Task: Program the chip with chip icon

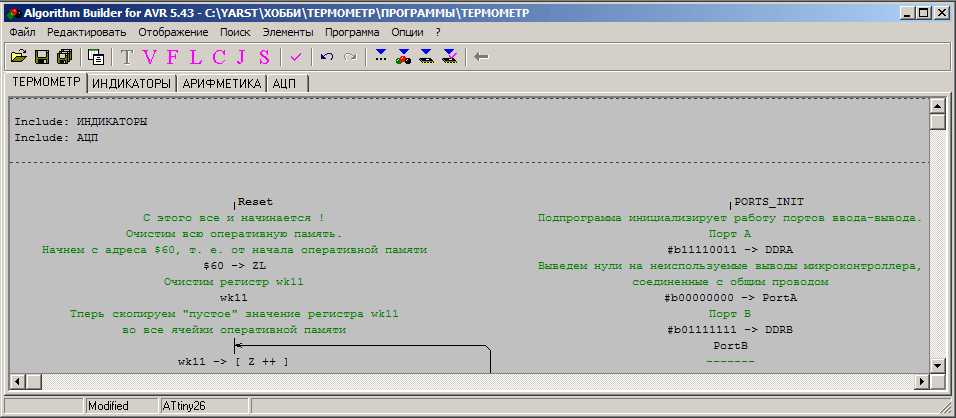Action: pyautogui.click(x=426, y=57)
